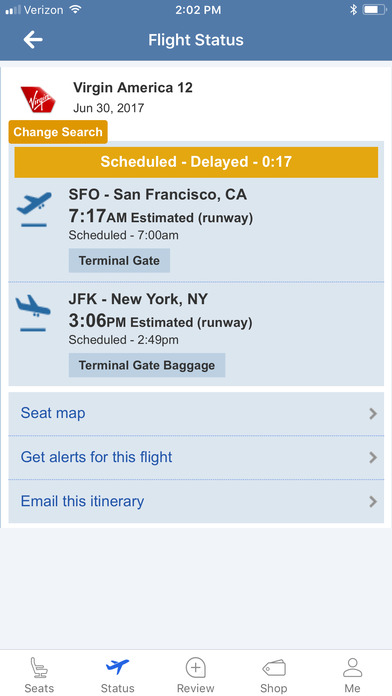Tap the SFO Terminal Gate button
The image size is (392, 696).
click(x=119, y=261)
